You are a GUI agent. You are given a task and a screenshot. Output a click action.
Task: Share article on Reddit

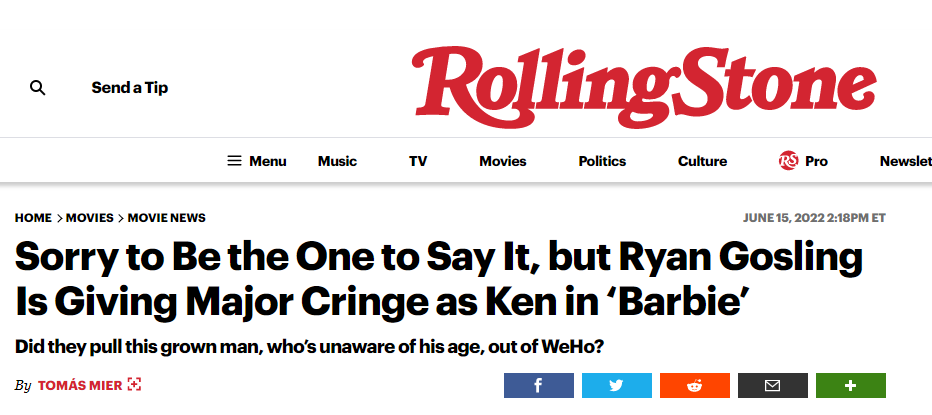[x=694, y=385]
